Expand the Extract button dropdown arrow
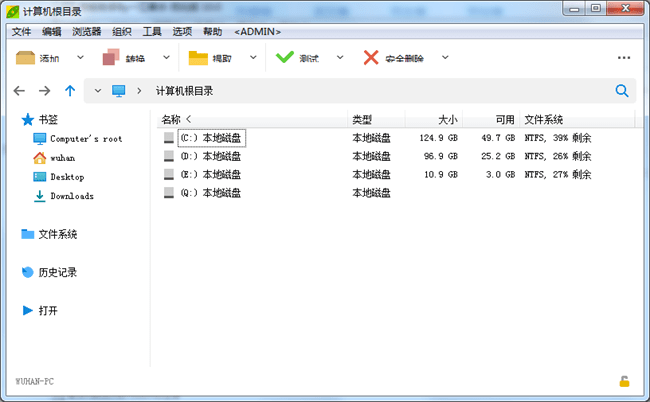The image size is (650, 402). [253, 58]
